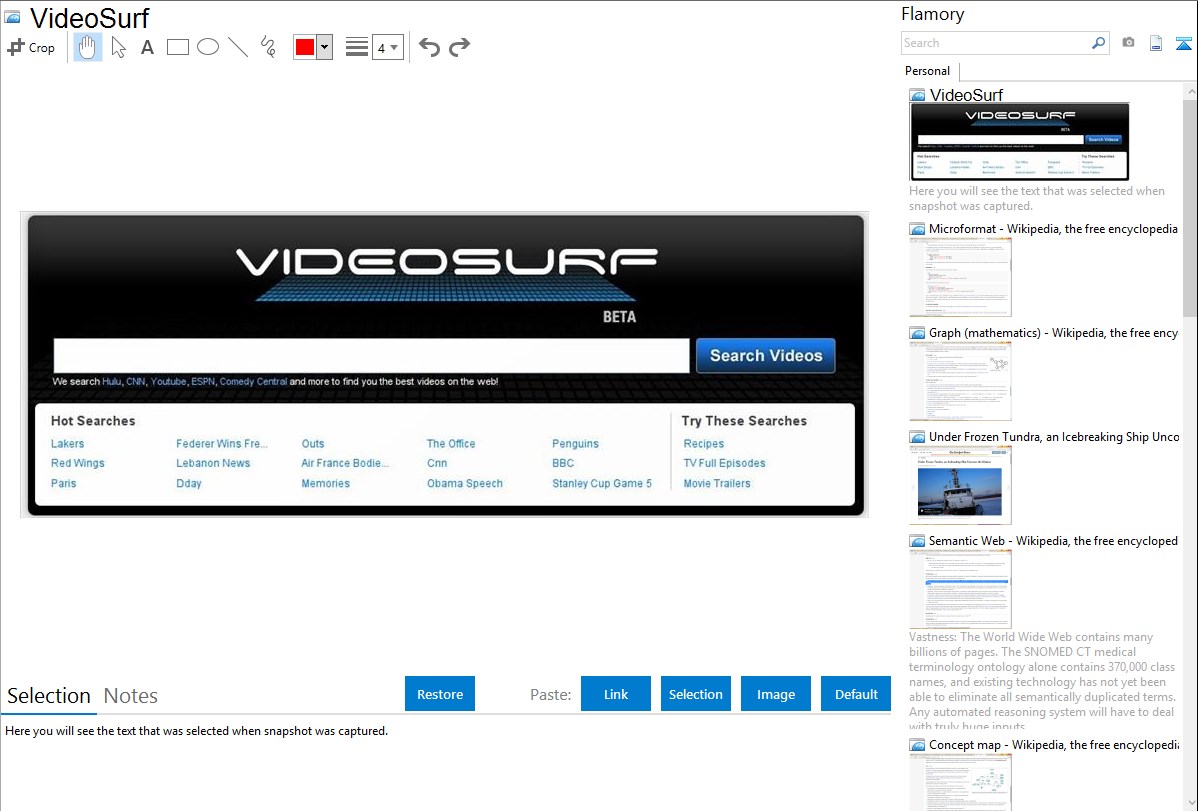The height and width of the screenshot is (811, 1198).
Task: Paste as Image
Action: point(776,694)
